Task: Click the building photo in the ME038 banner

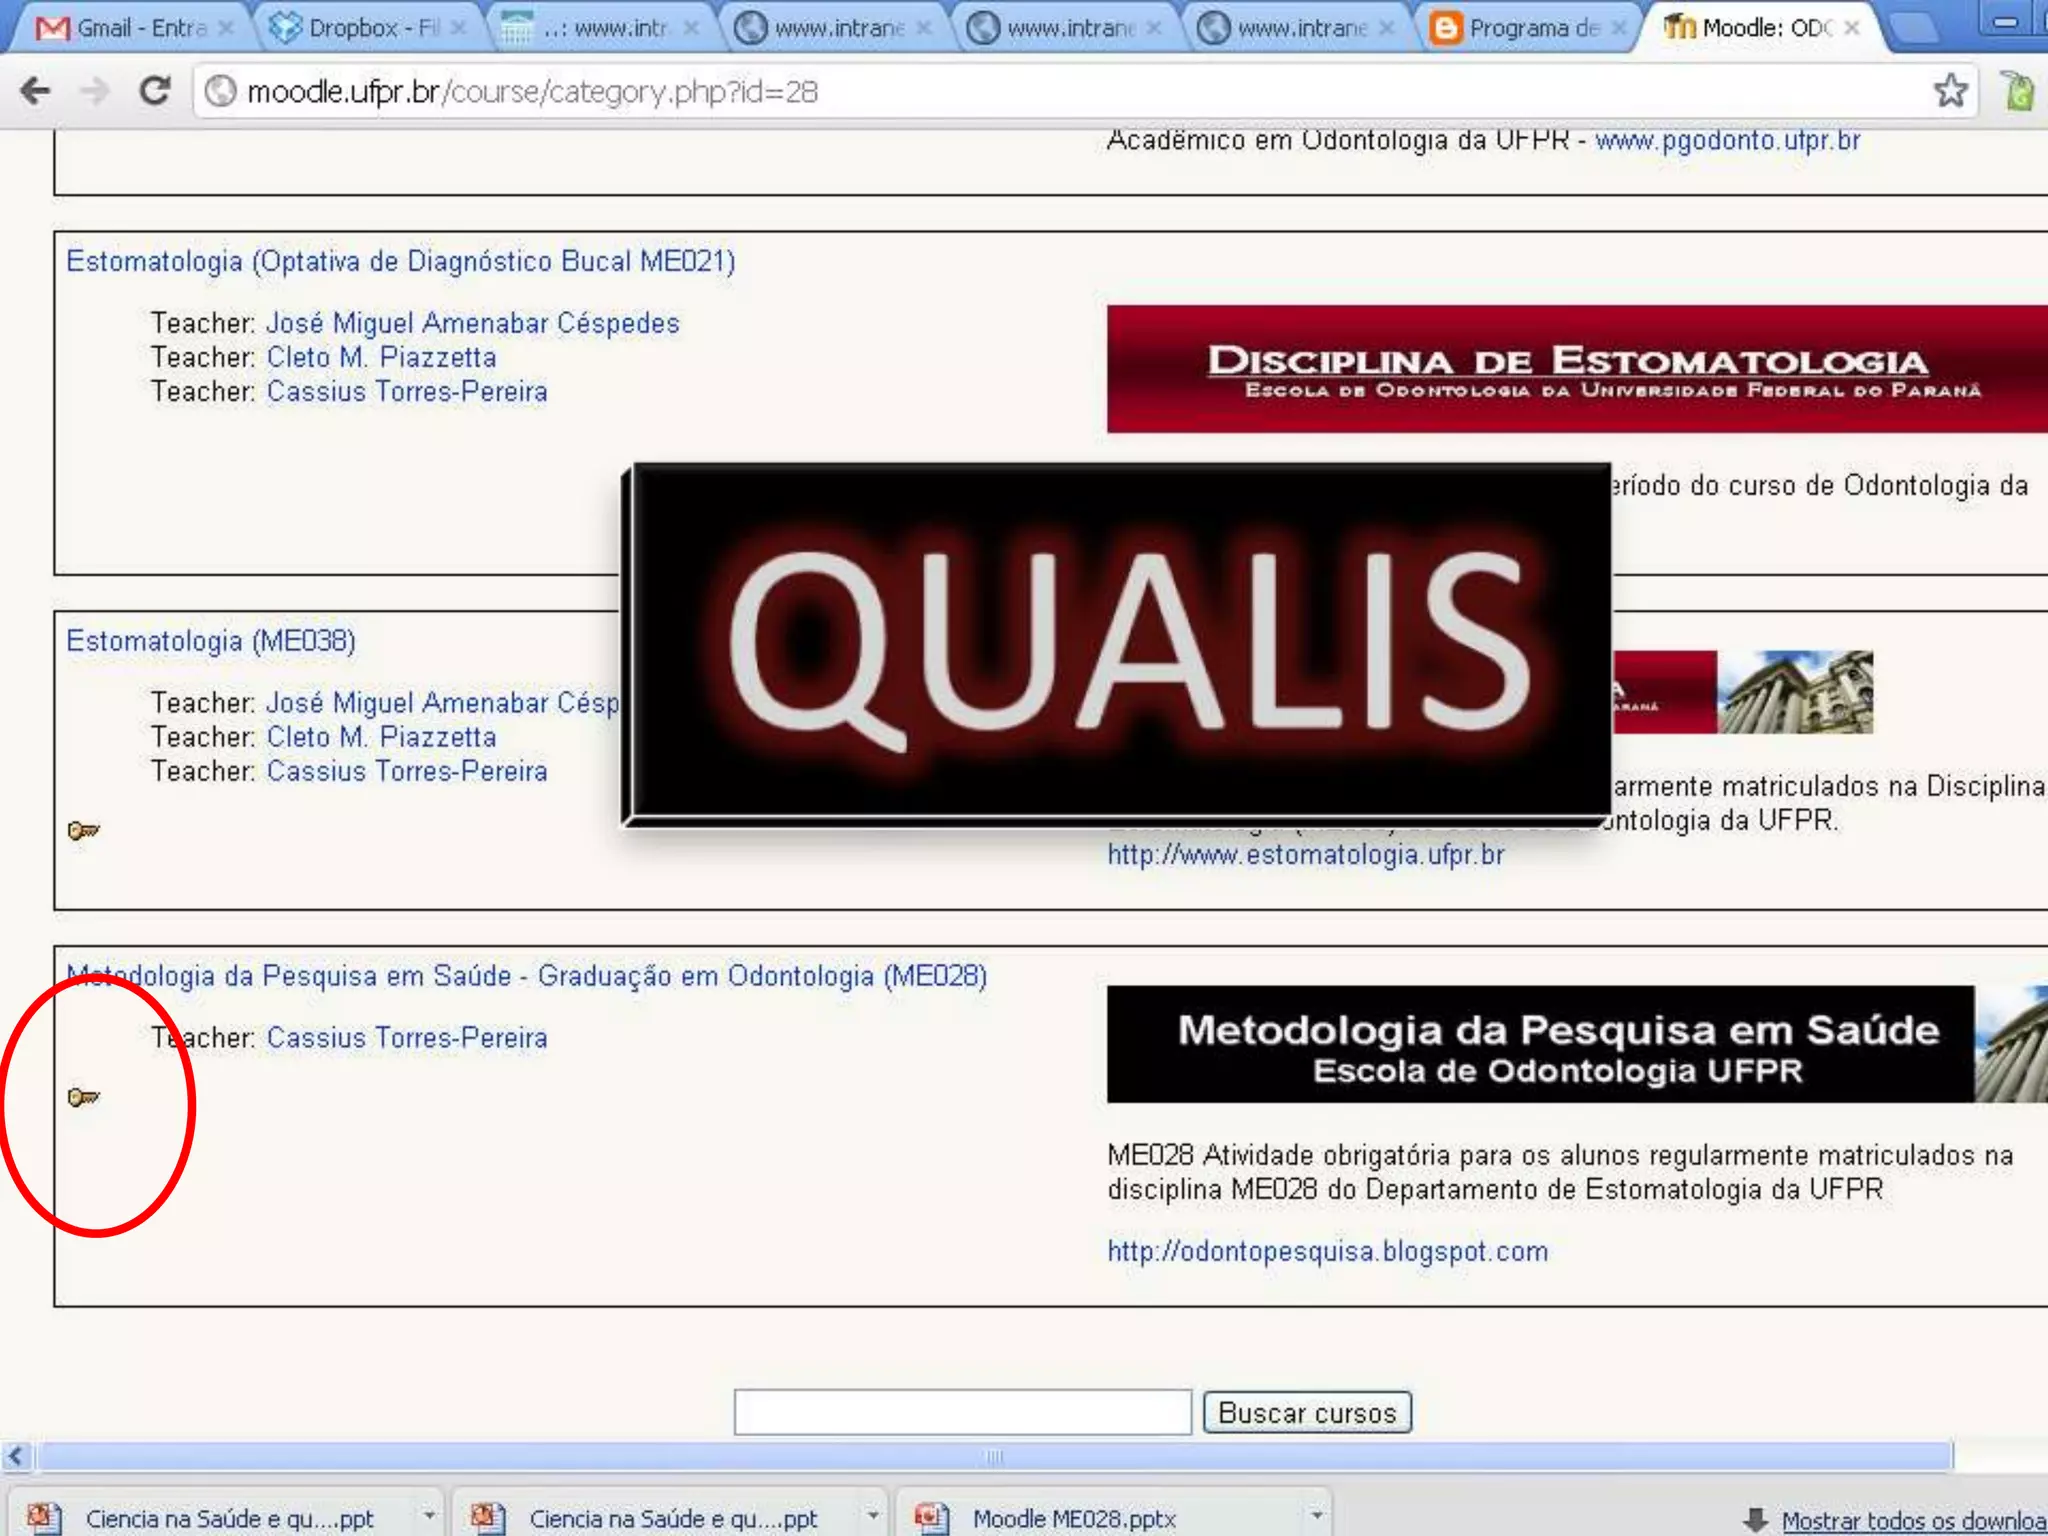Action: click(x=1795, y=692)
